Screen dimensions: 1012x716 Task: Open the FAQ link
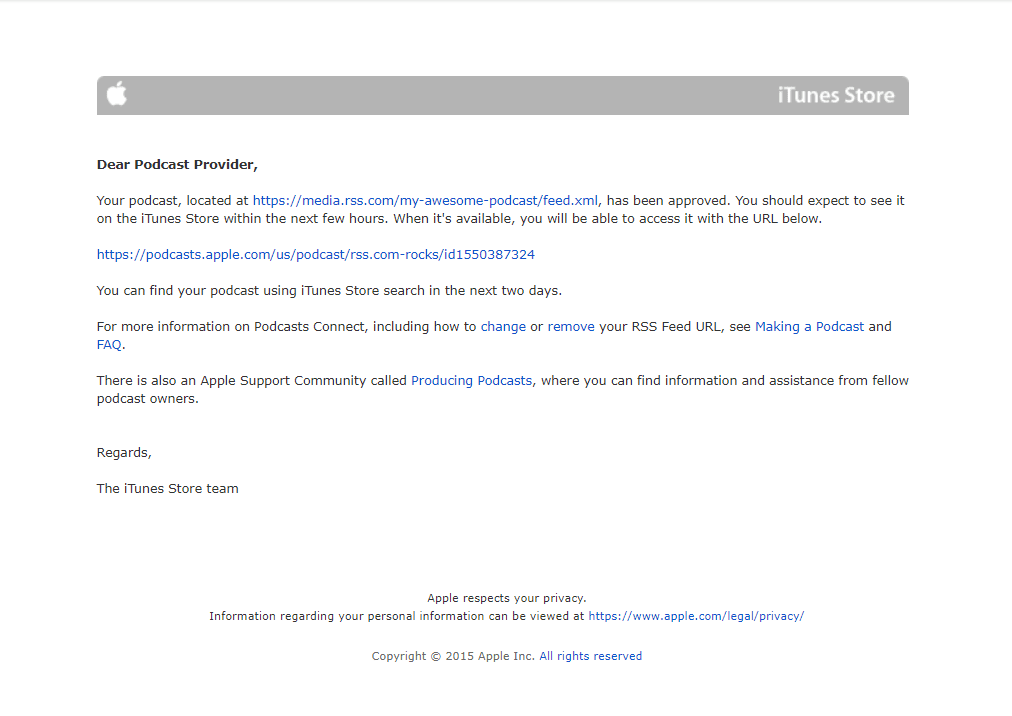click(x=108, y=344)
